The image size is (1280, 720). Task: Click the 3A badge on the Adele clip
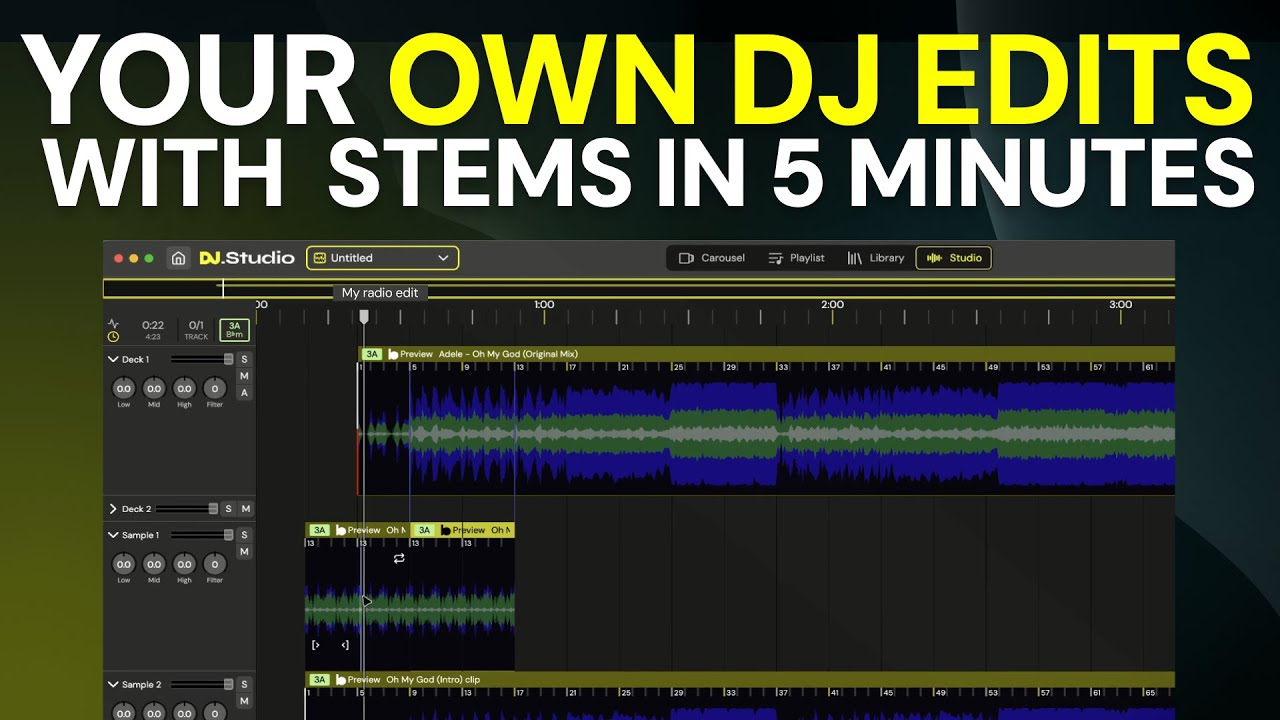[372, 354]
